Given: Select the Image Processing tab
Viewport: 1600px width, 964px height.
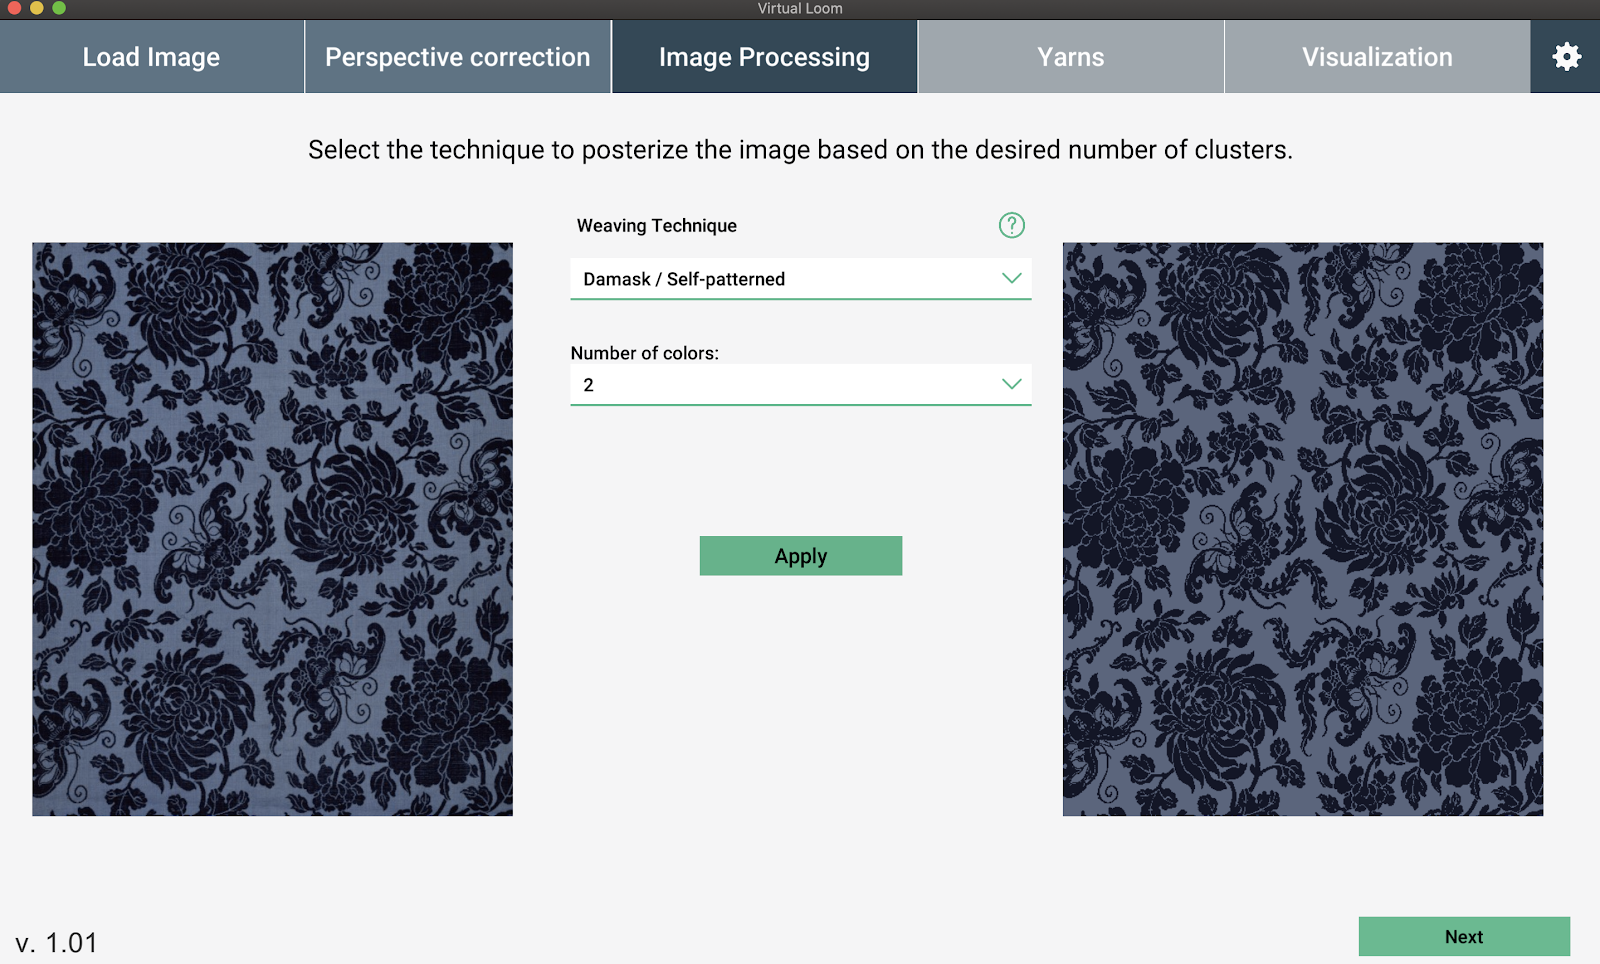Looking at the screenshot, I should pos(764,57).
